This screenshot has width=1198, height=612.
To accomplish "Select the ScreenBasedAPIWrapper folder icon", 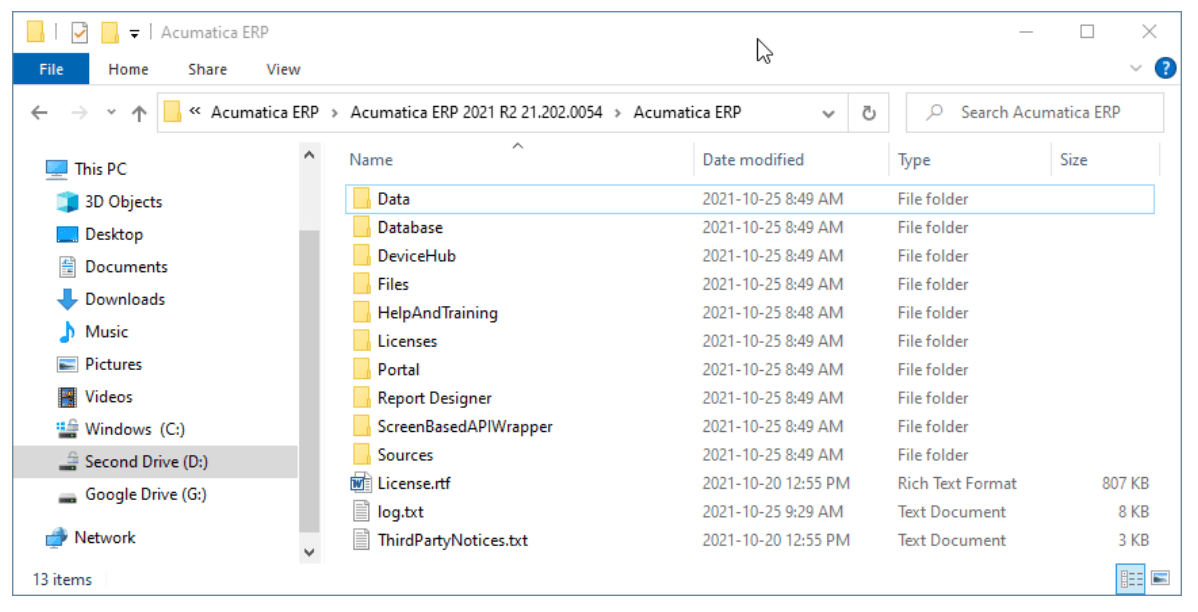I will pos(361,426).
